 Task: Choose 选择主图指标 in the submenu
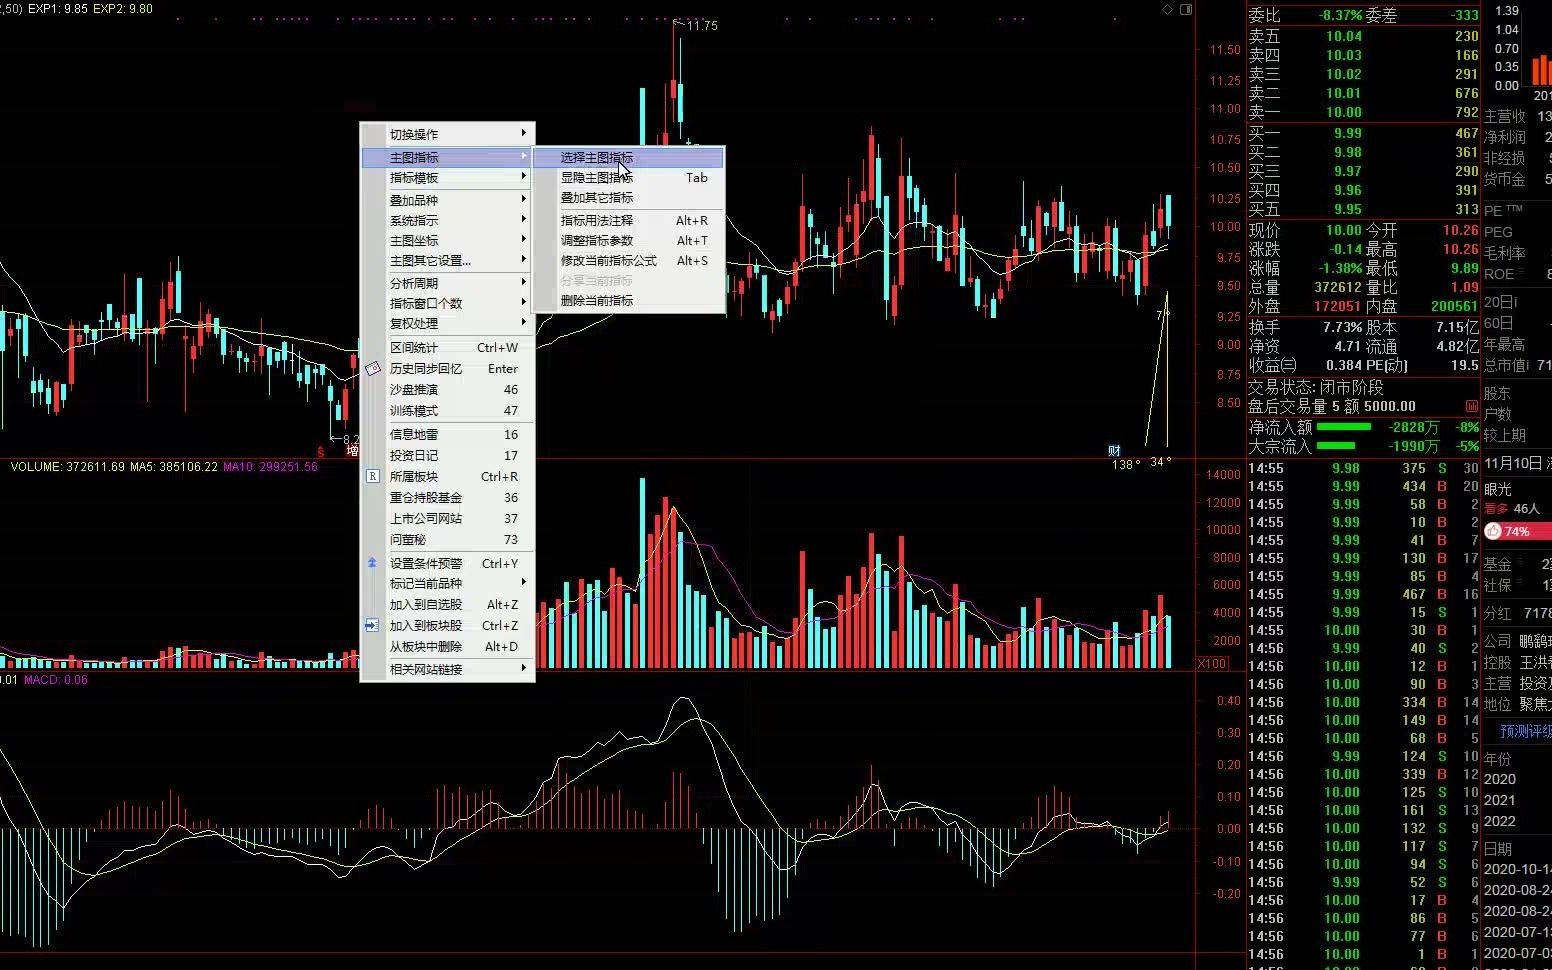628,158
